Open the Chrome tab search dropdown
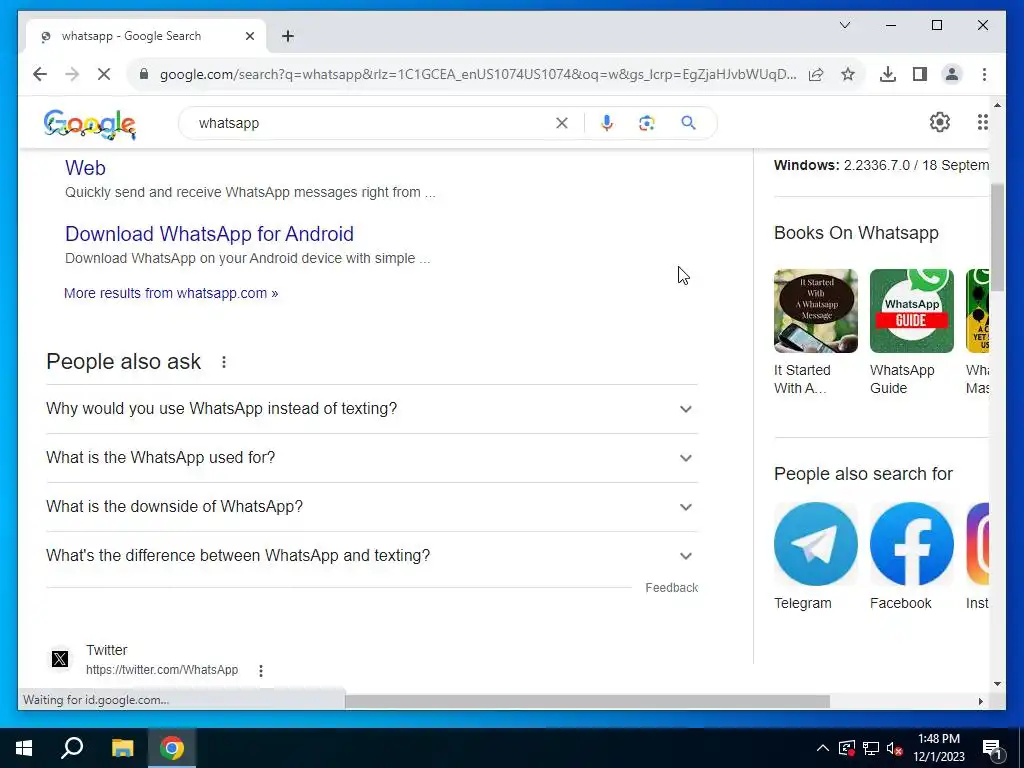This screenshot has width=1024, height=768. (844, 25)
